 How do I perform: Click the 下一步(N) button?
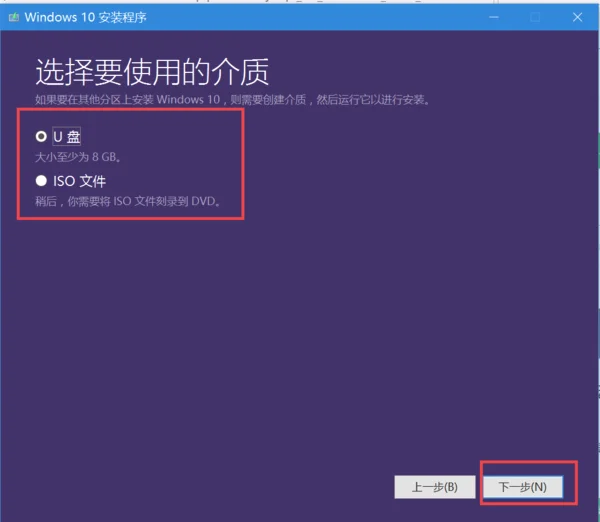[x=523, y=487]
